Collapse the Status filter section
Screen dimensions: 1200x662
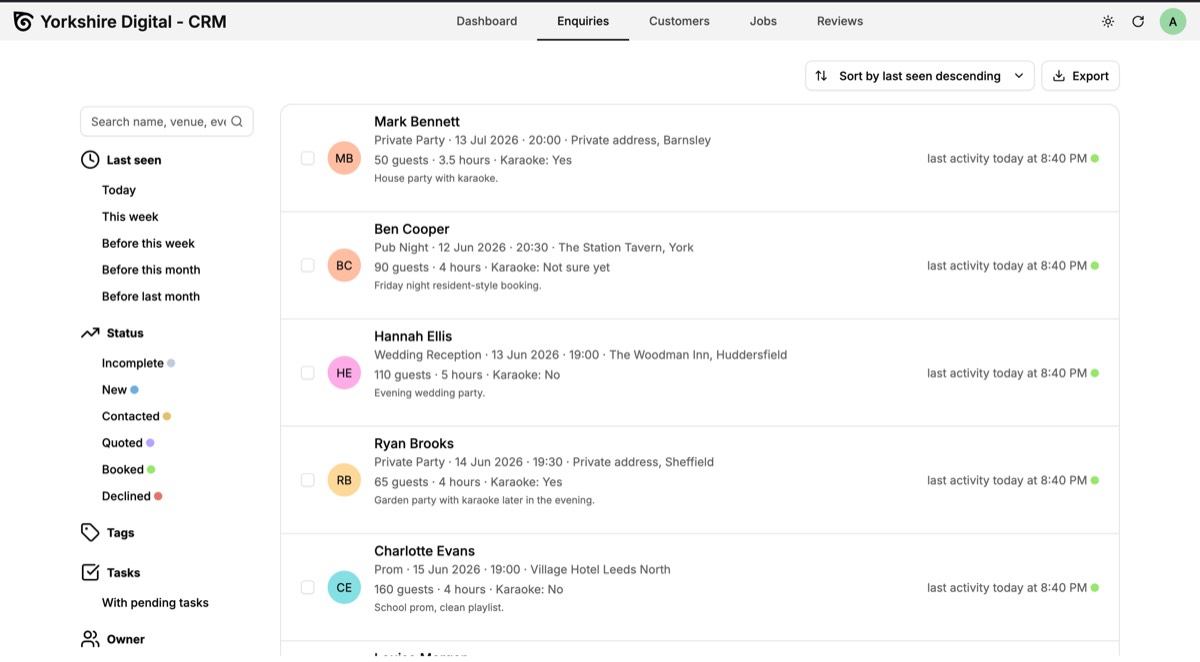tap(125, 333)
